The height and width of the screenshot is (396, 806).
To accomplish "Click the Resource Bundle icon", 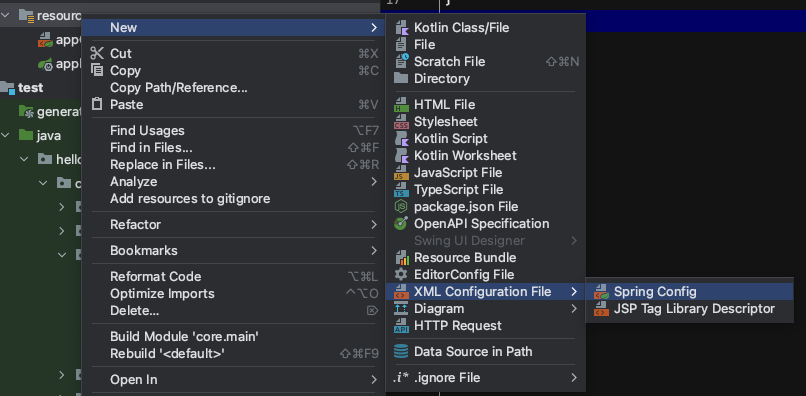I will point(401,258).
